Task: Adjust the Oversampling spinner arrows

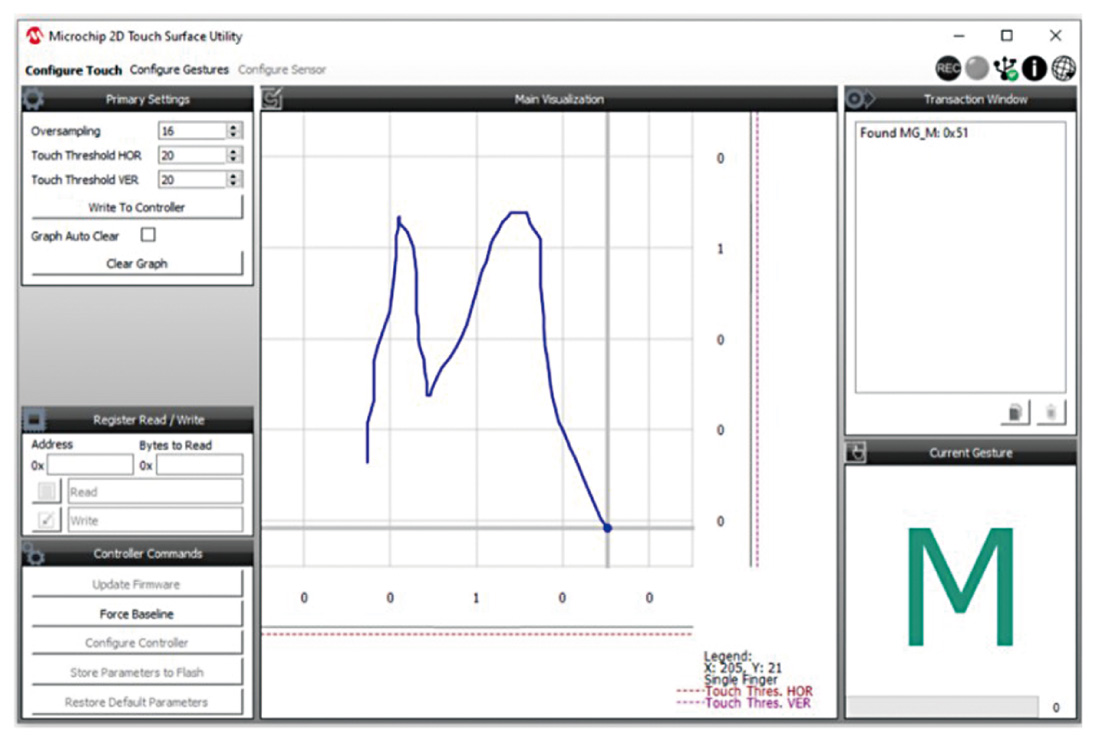Action: [234, 131]
